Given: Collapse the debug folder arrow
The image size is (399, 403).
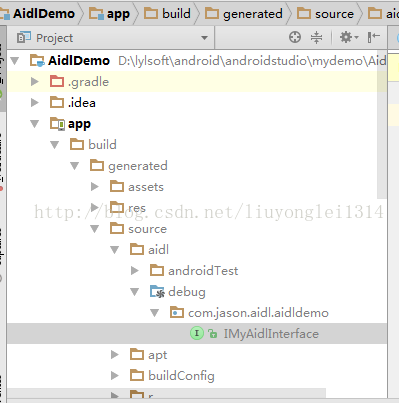Looking at the screenshot, I should 135,292.
